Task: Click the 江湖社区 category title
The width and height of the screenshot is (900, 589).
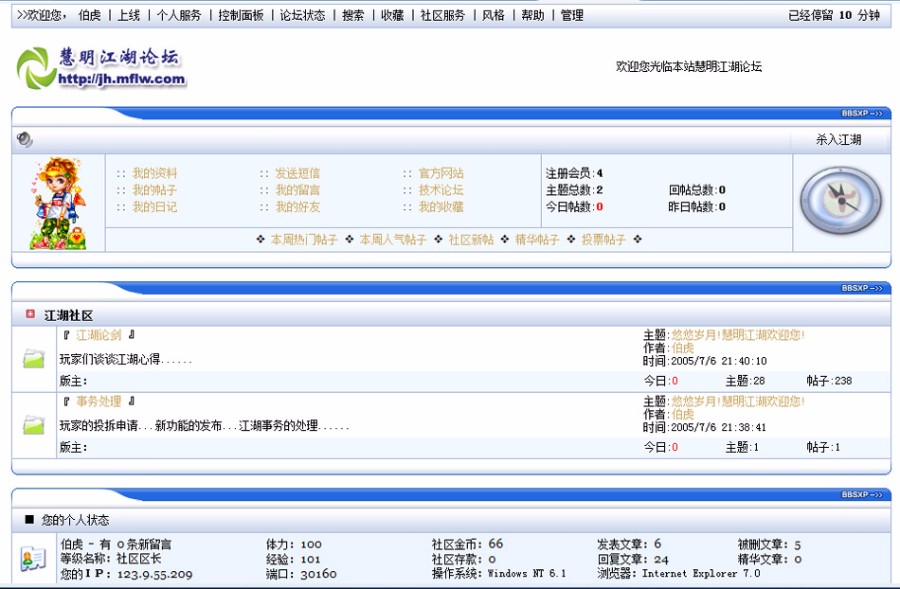Action: pyautogui.click(x=68, y=315)
